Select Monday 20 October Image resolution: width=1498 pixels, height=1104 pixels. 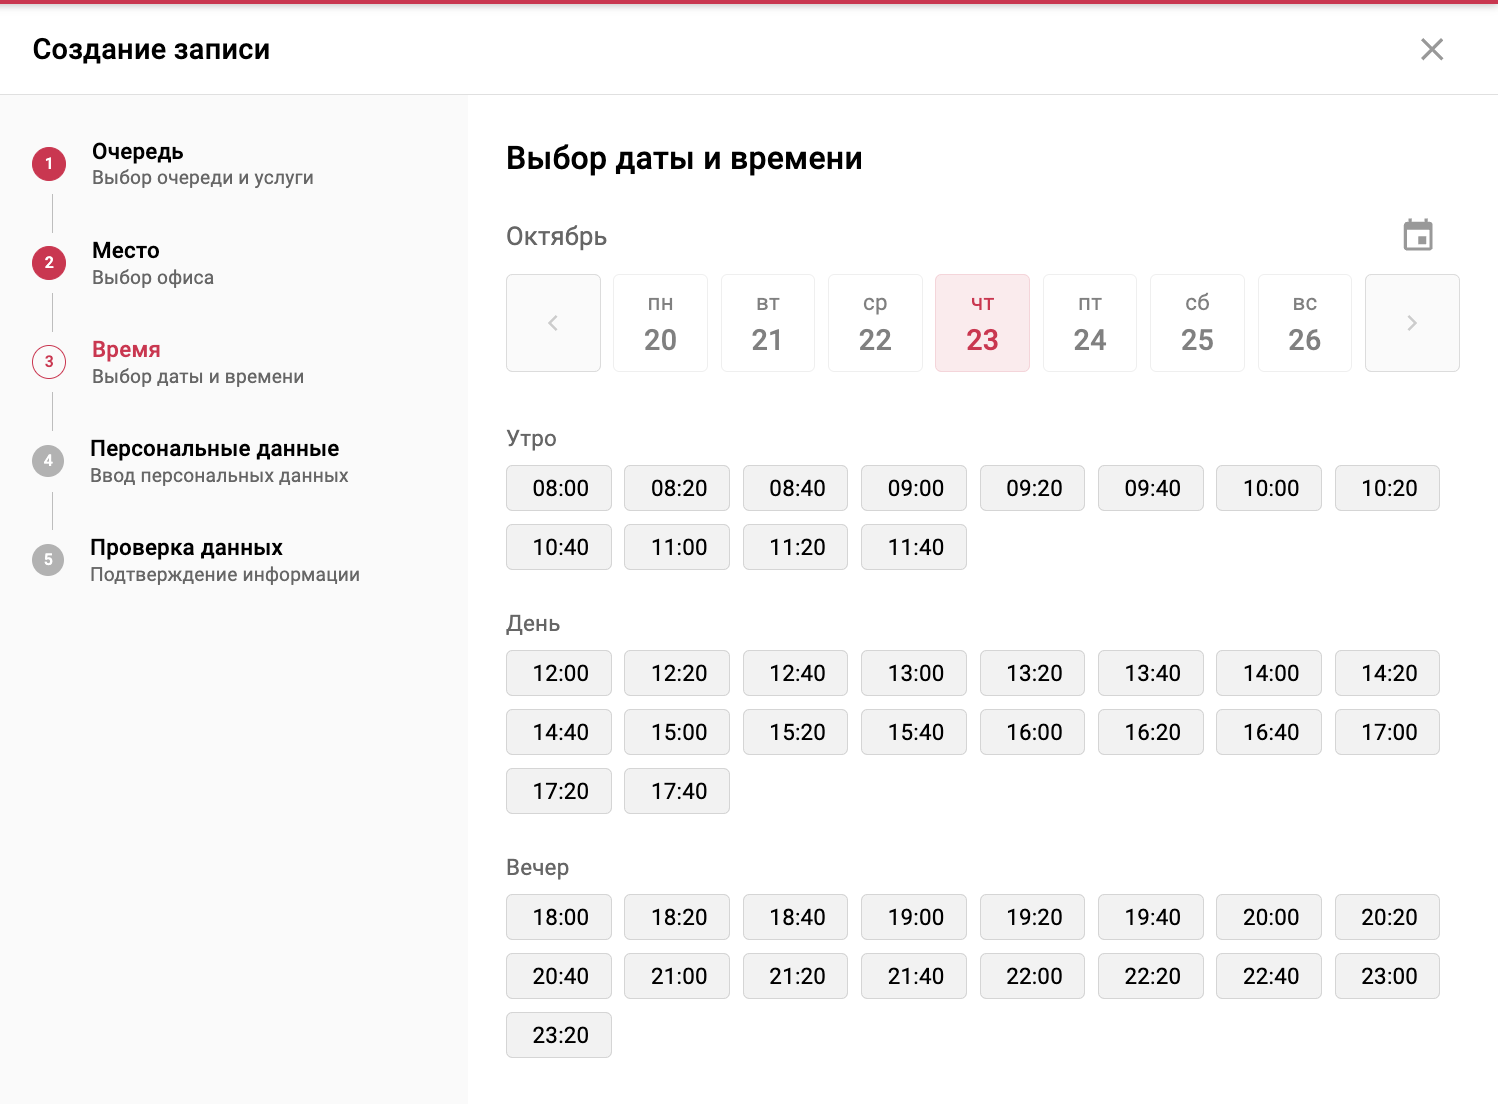[660, 323]
